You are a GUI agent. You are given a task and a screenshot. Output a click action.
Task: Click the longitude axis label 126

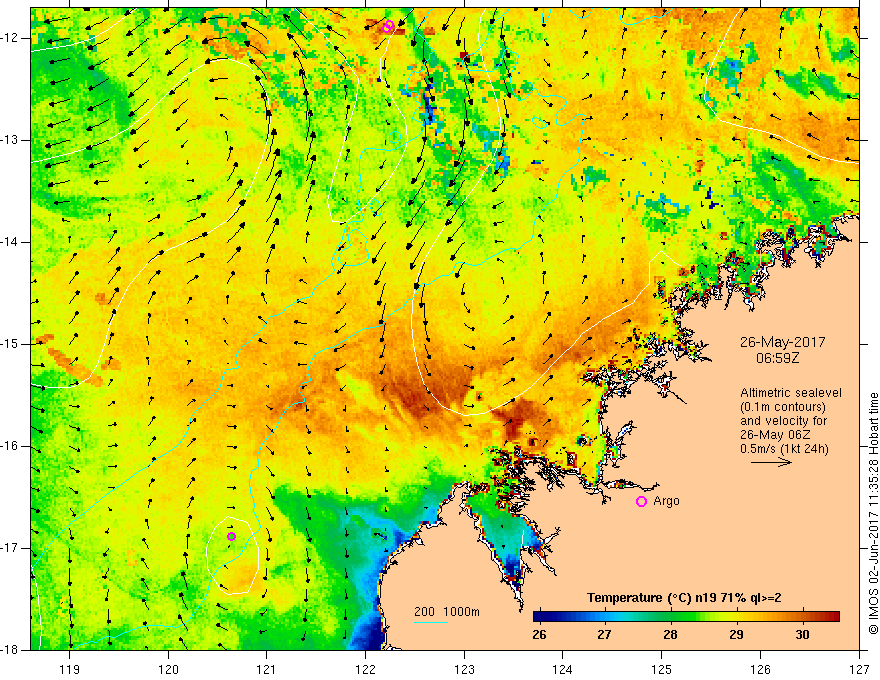760,669
